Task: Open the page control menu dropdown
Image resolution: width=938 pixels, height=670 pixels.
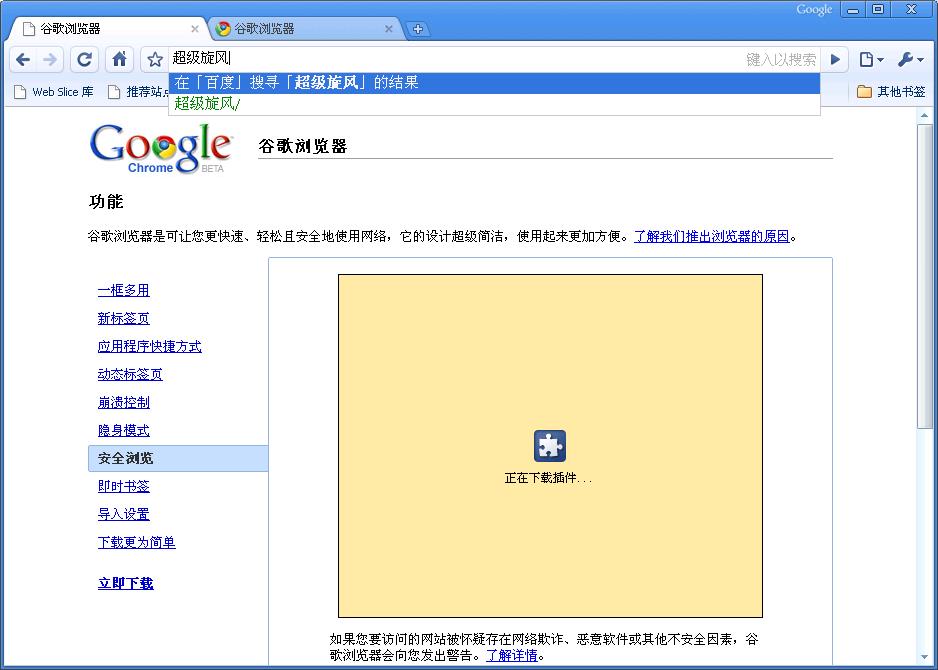Action: tap(871, 59)
